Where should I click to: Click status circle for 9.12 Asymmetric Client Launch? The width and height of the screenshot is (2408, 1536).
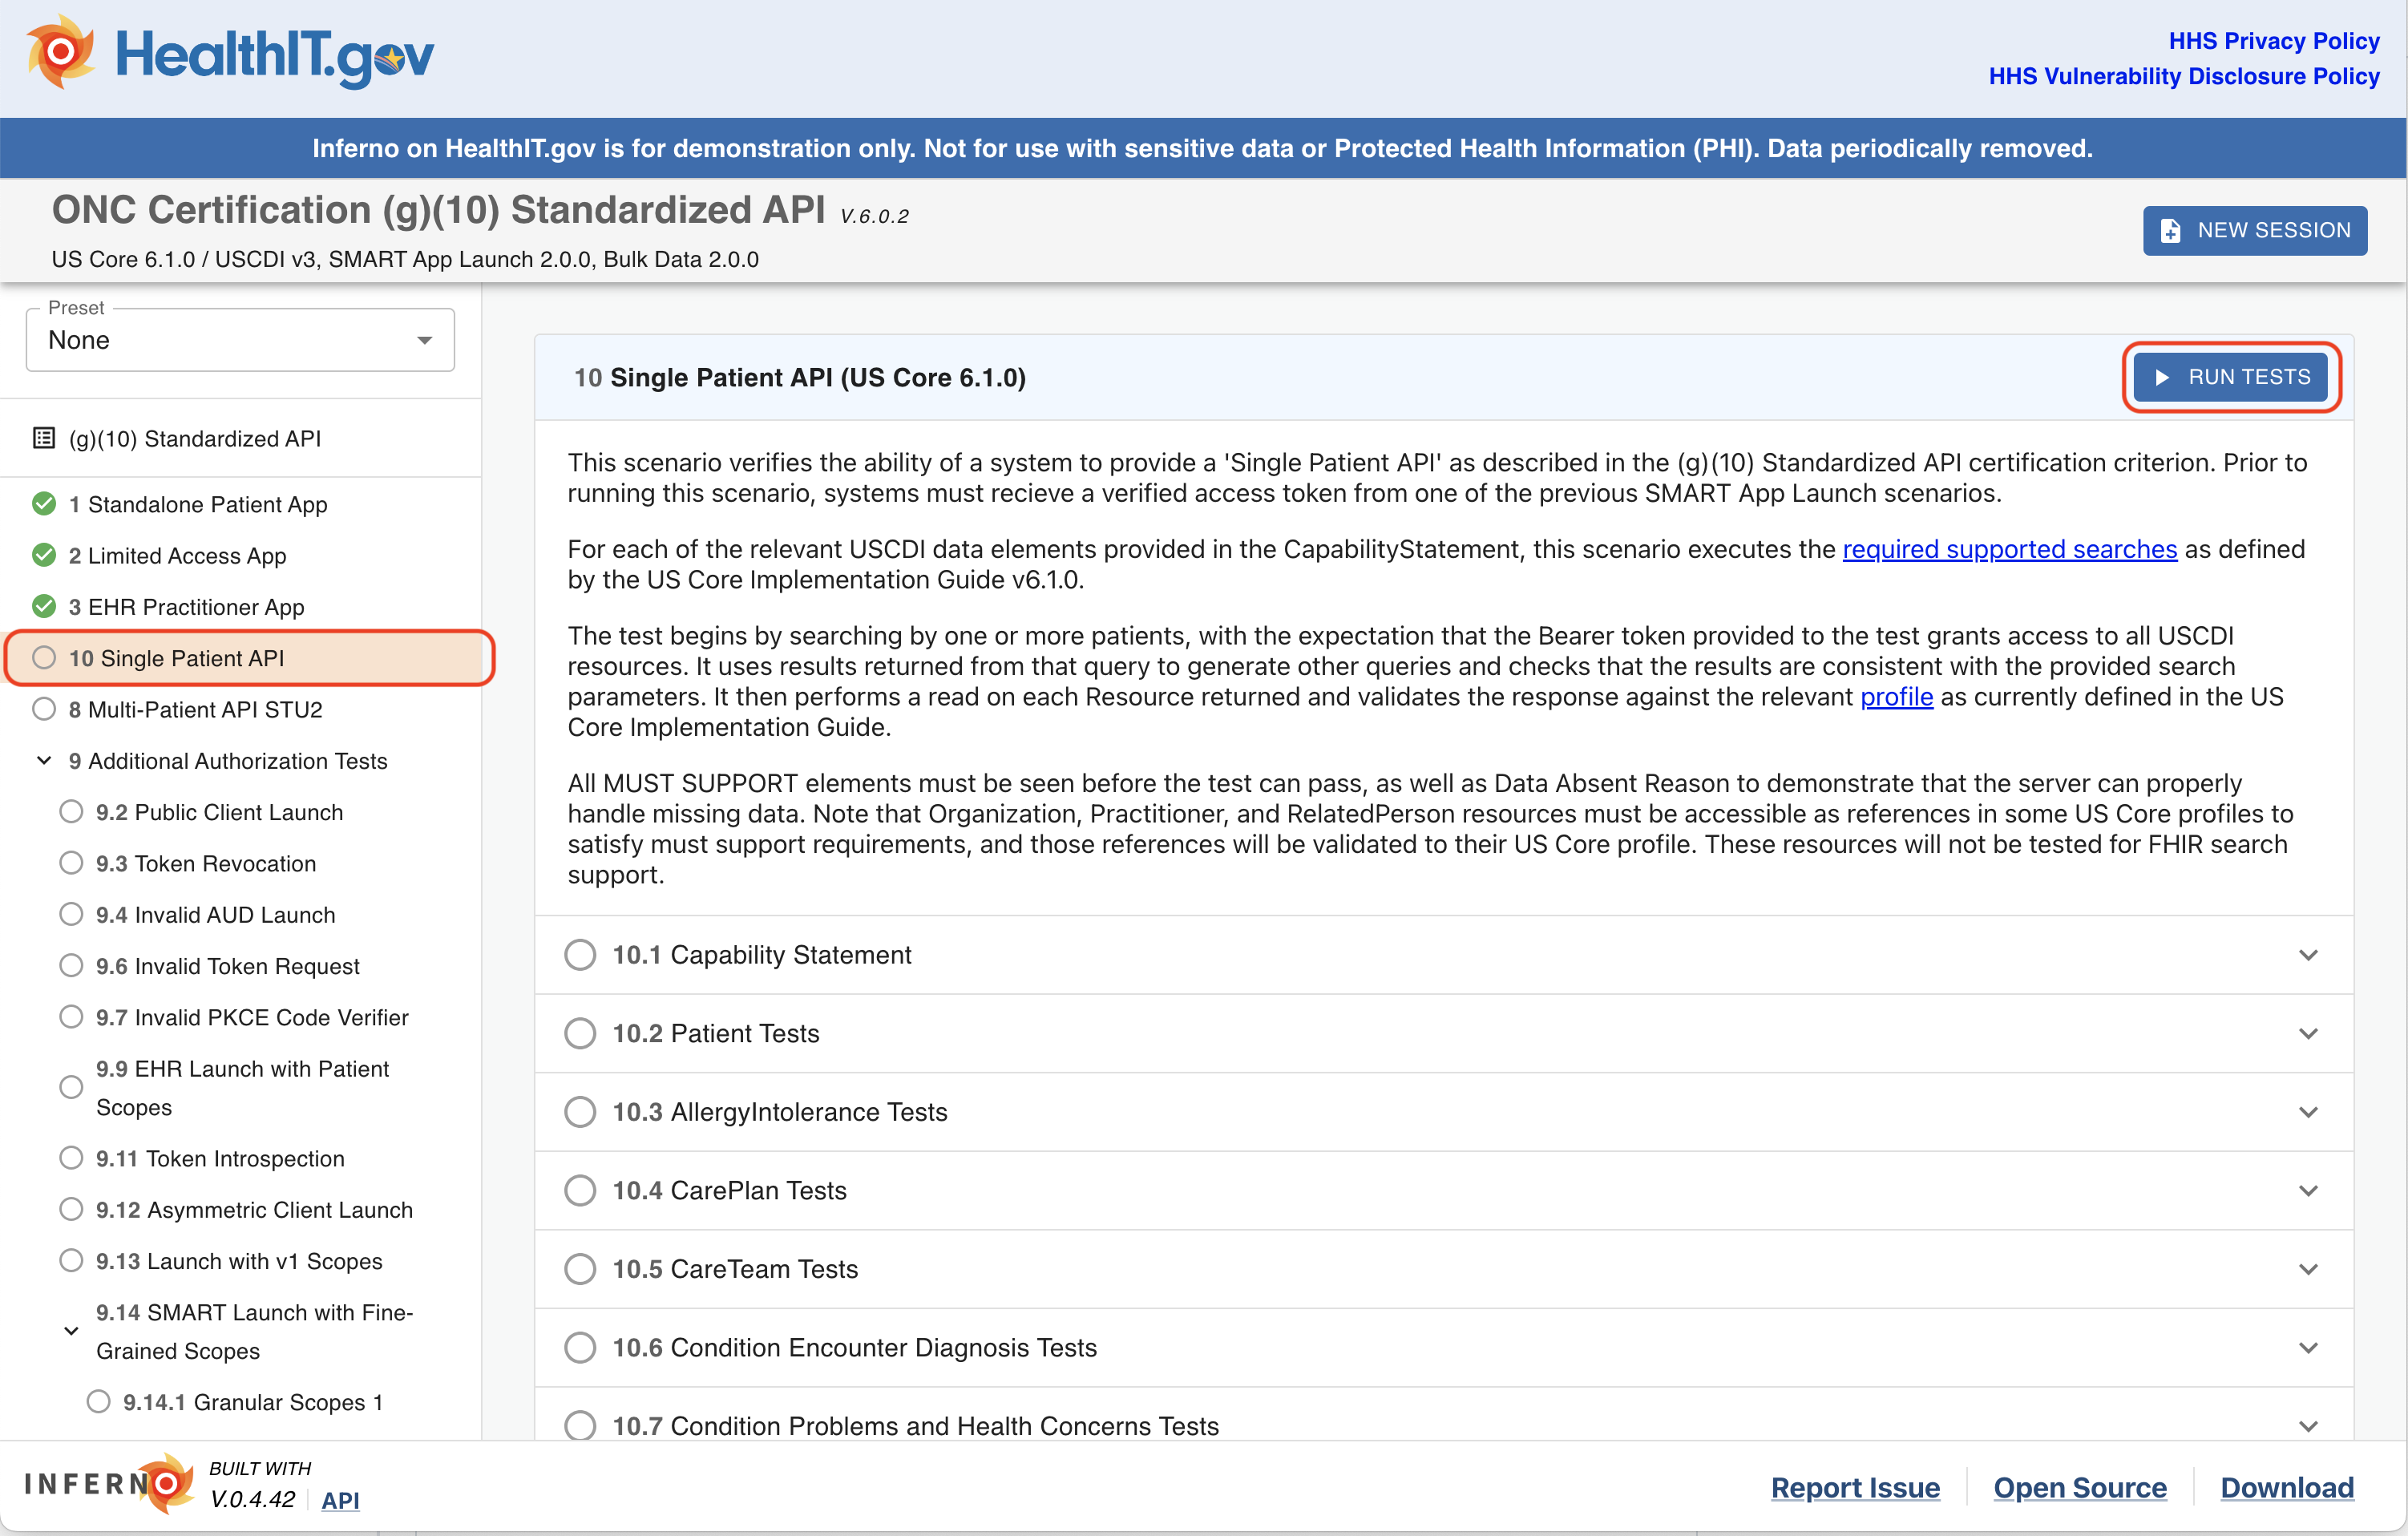(x=71, y=1209)
